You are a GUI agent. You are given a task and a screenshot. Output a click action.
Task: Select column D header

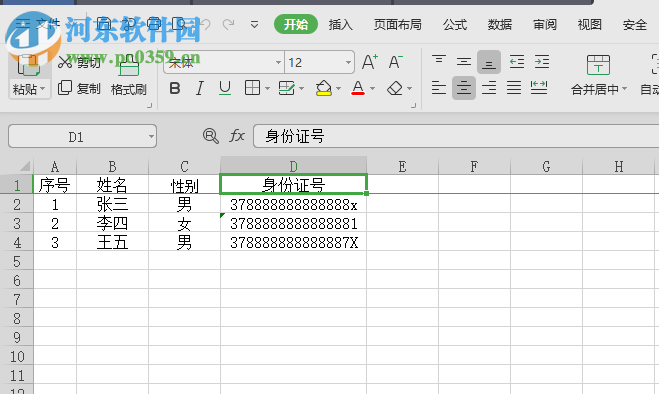(293, 166)
